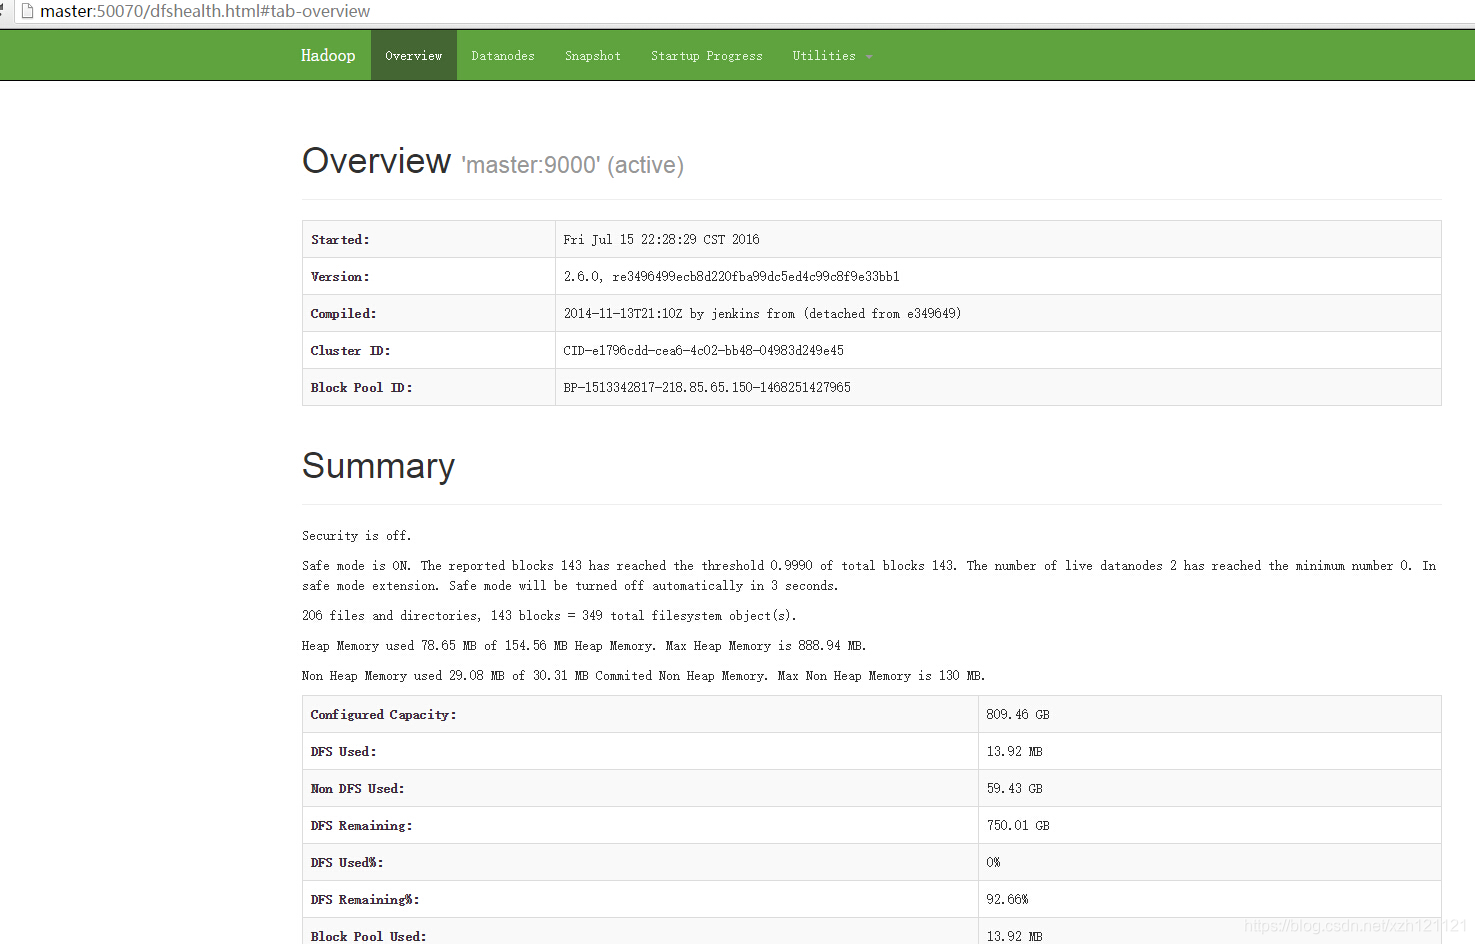Open the Overview tab

(x=414, y=55)
